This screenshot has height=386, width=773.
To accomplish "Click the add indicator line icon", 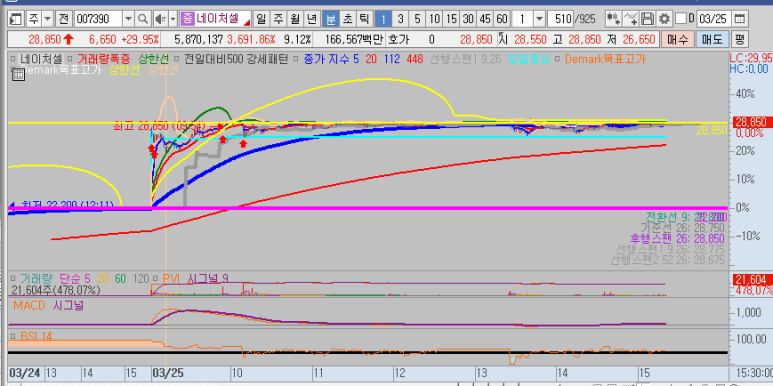I will click(x=631, y=19).
